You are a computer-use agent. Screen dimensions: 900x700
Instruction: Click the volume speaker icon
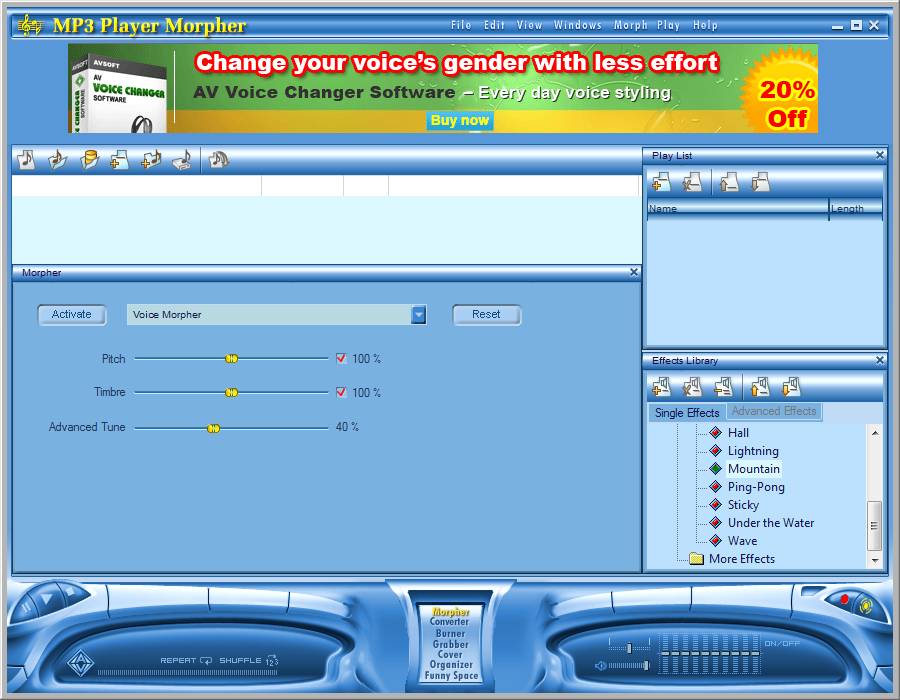600,666
